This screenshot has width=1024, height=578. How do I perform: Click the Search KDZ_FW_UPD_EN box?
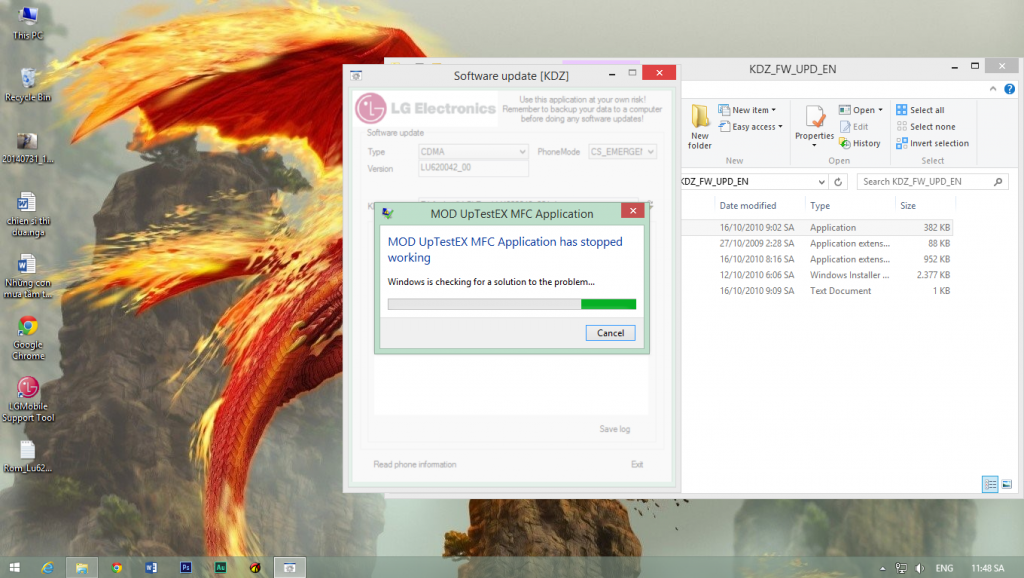(x=932, y=182)
